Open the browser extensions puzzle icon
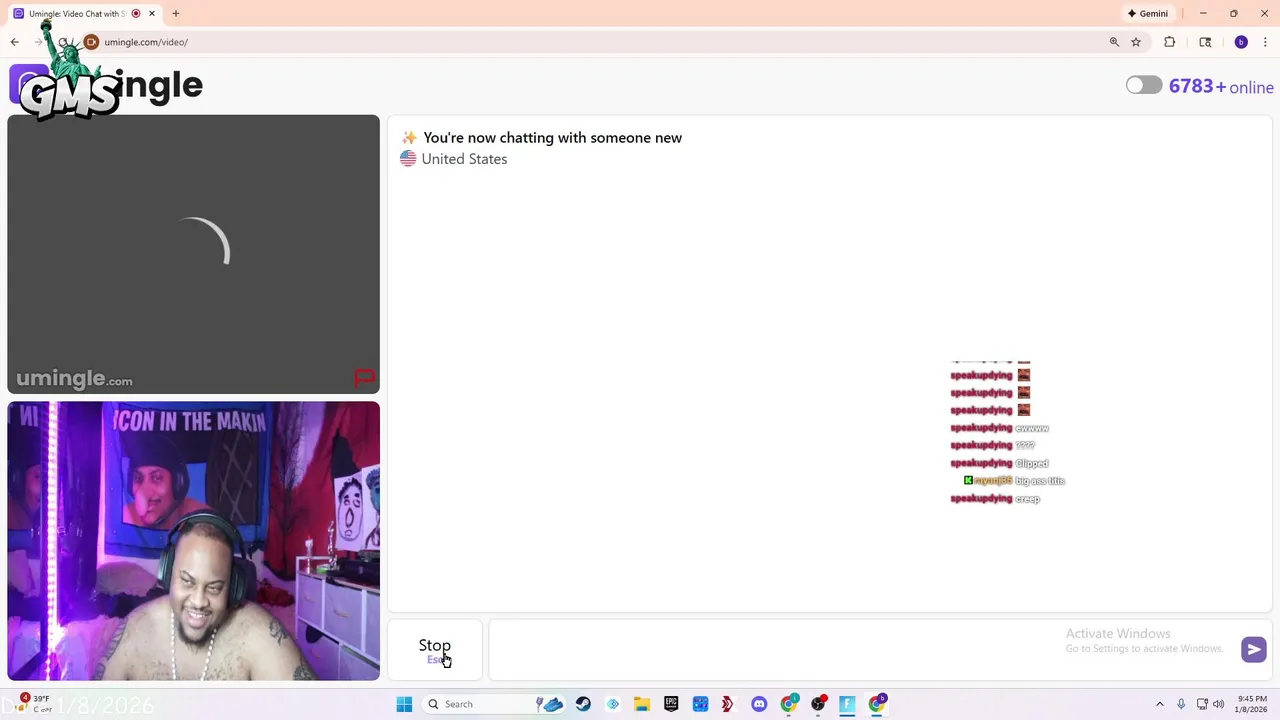Screen dimensions: 1280x720 (1169, 42)
